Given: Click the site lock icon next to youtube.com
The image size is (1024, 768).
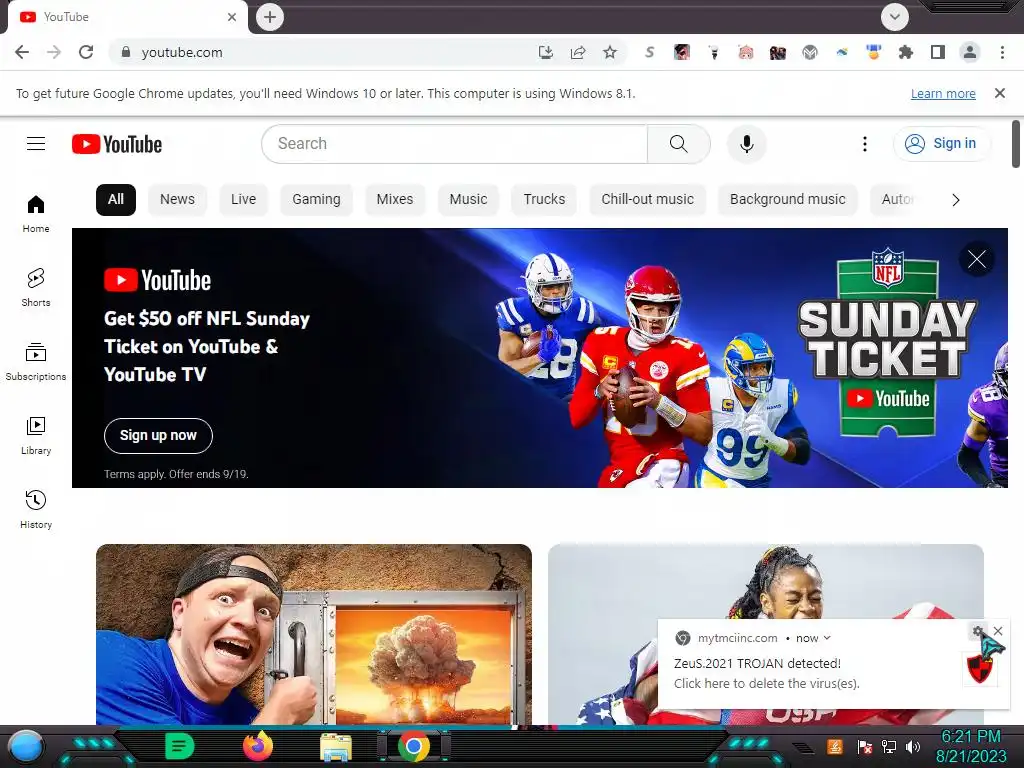Looking at the screenshot, I should 126,52.
